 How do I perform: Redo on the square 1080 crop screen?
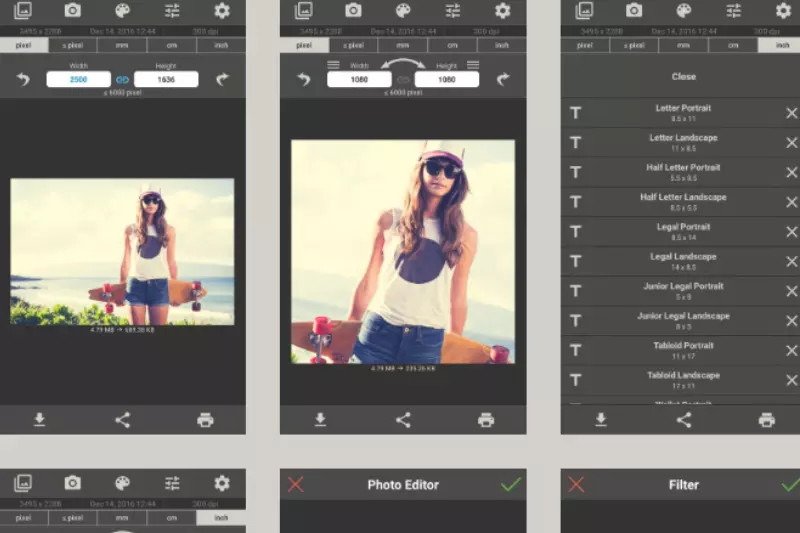(x=503, y=79)
